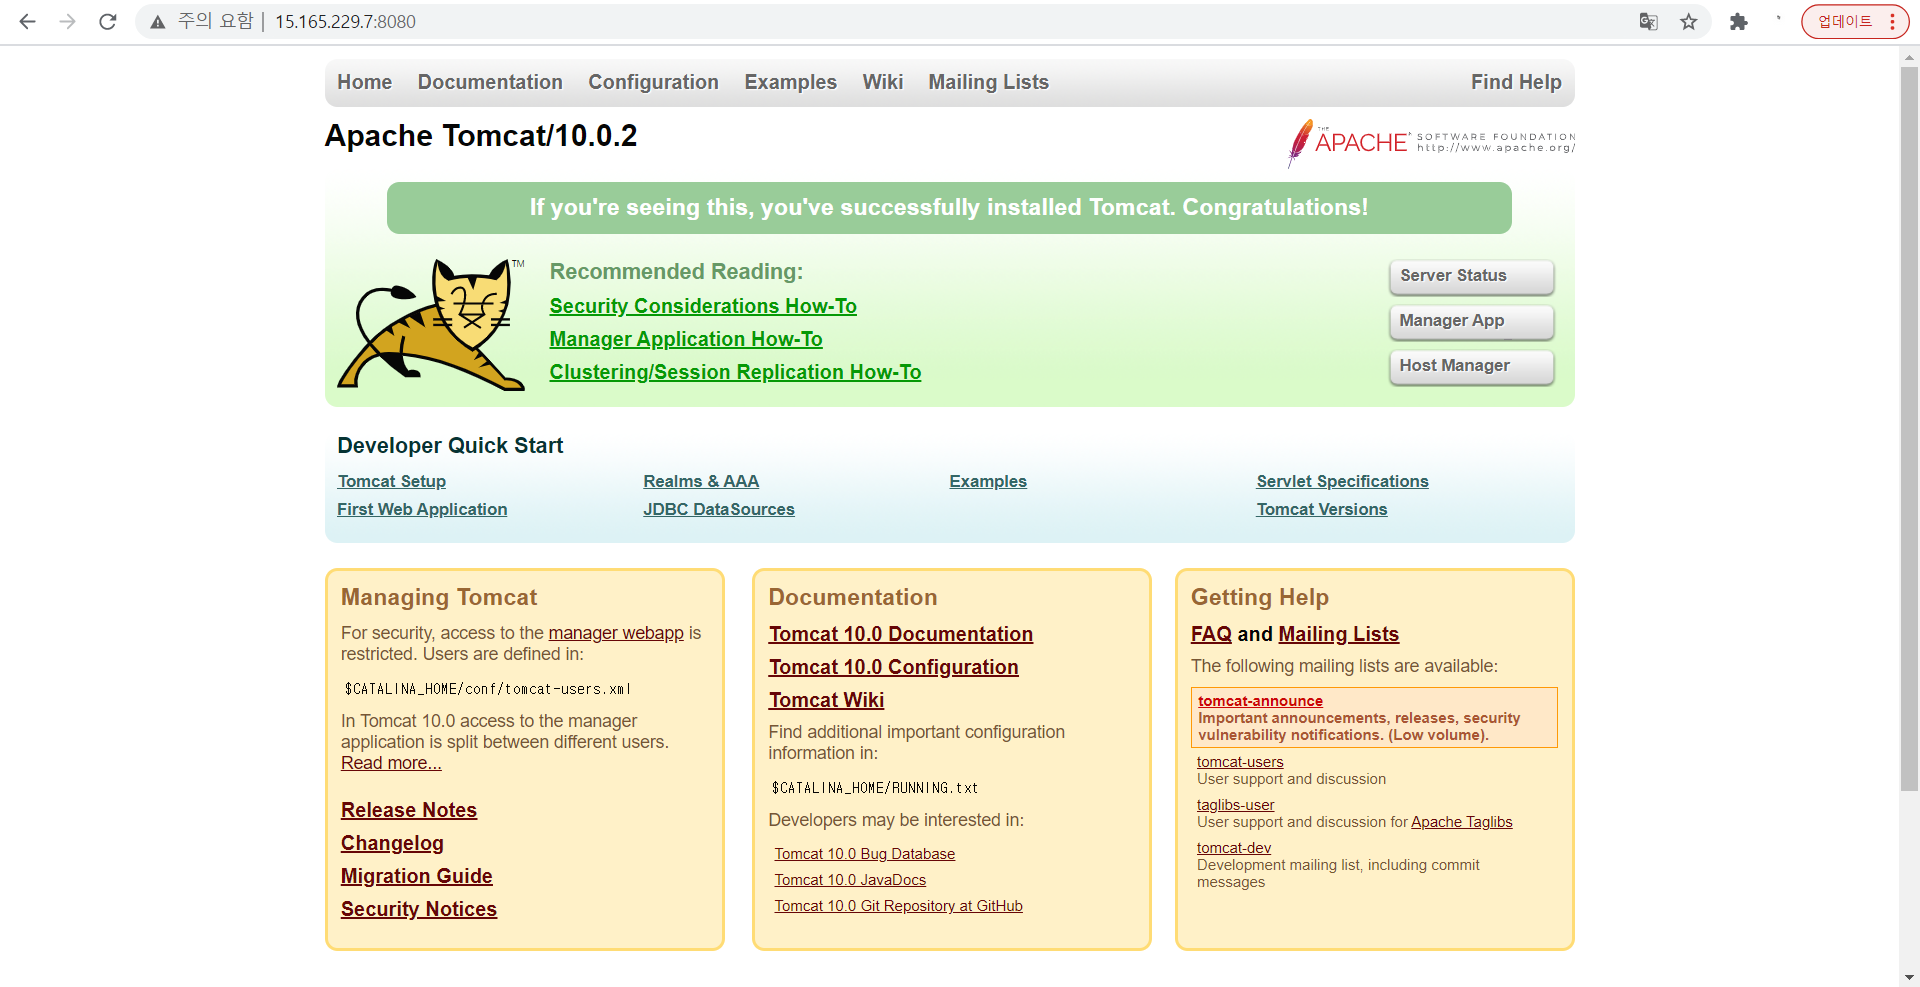Open Clustering/Session Replication How-To link

(735, 372)
